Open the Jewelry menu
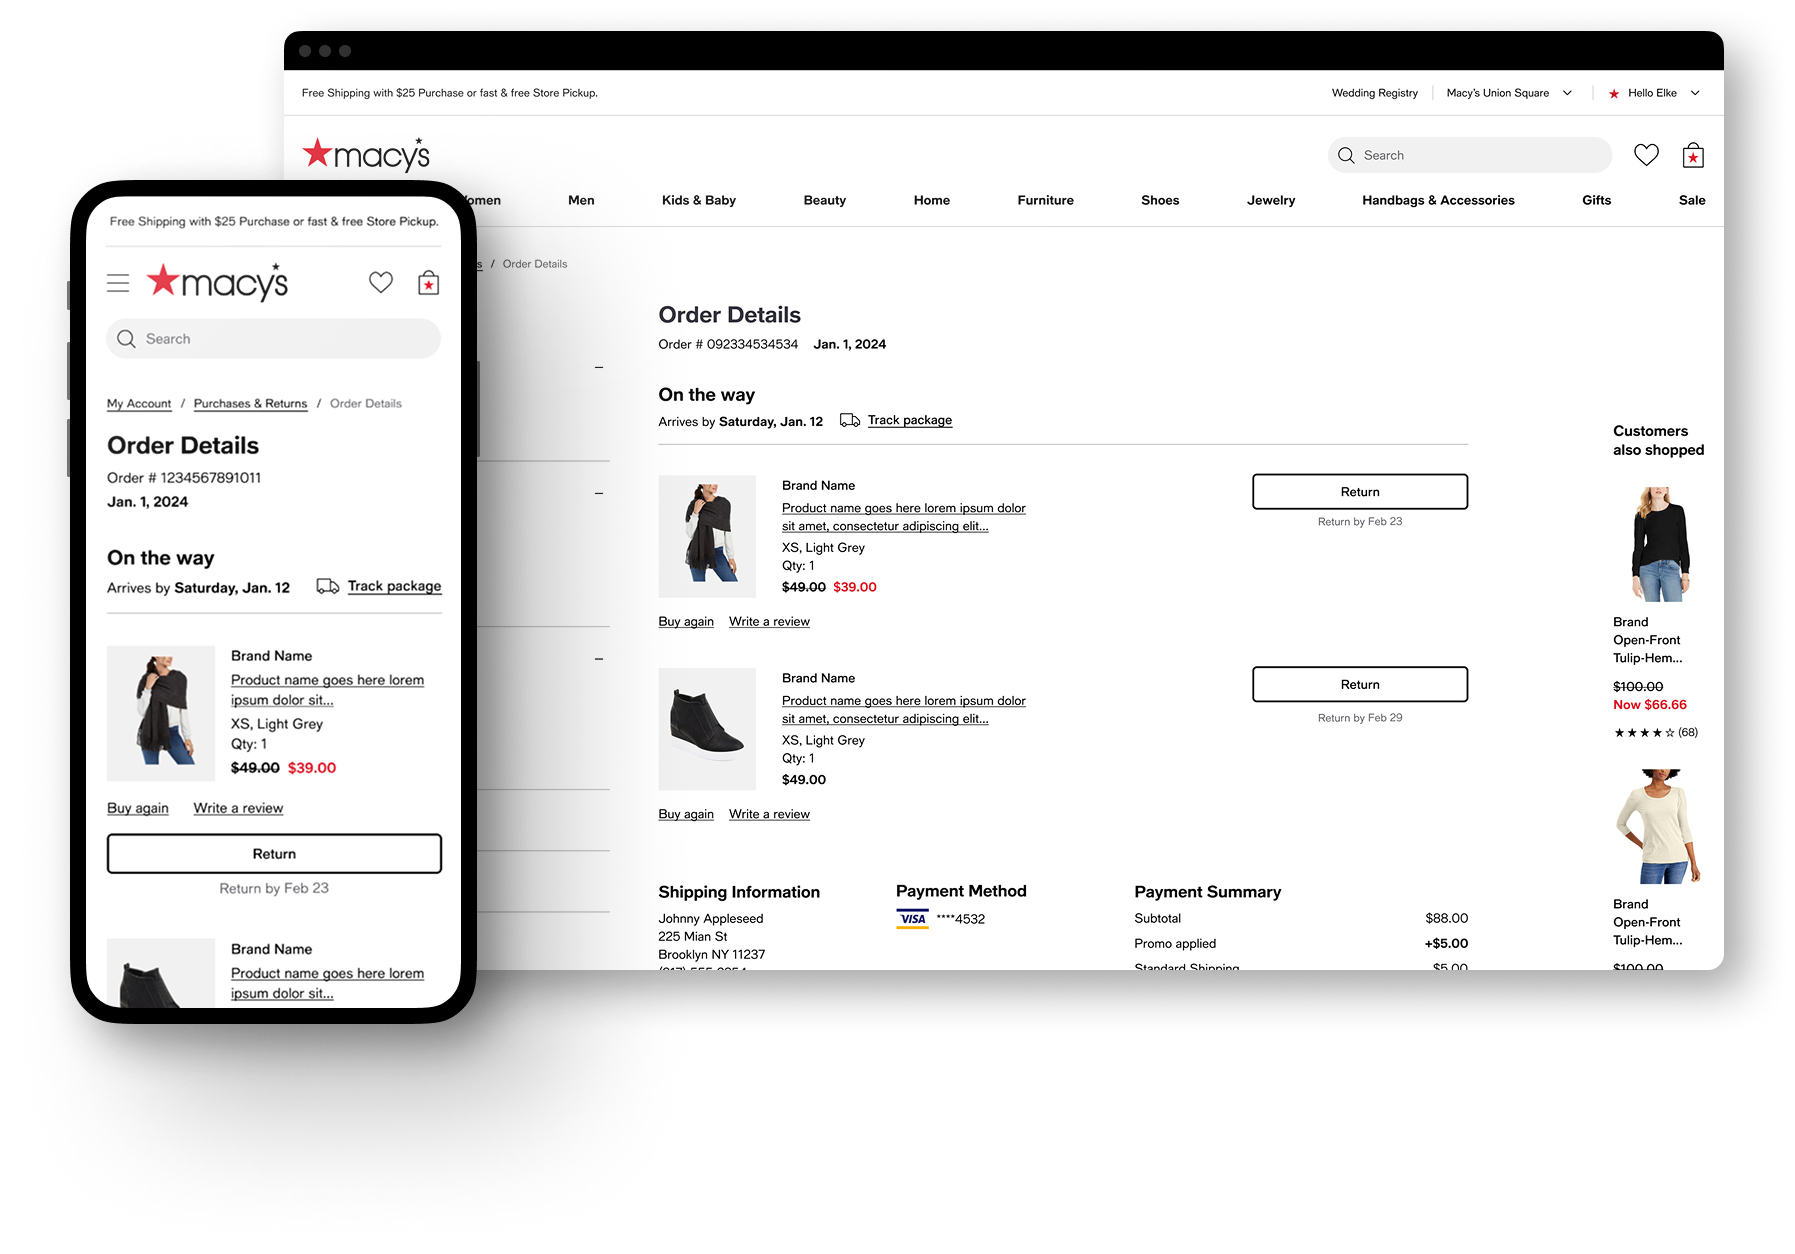The width and height of the screenshot is (1795, 1254). click(1271, 200)
